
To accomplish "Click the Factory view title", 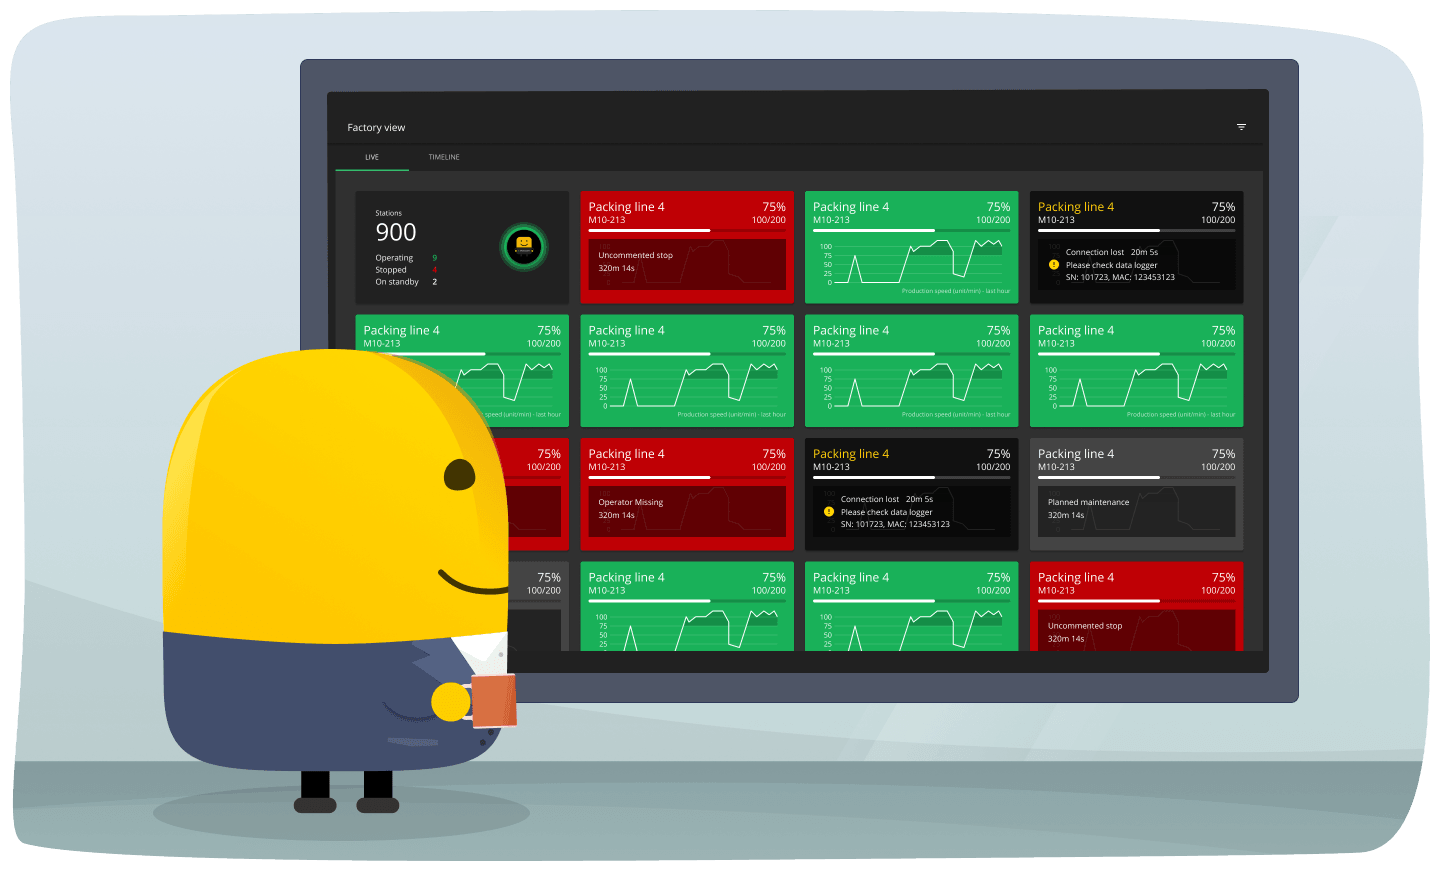I will (x=376, y=128).
